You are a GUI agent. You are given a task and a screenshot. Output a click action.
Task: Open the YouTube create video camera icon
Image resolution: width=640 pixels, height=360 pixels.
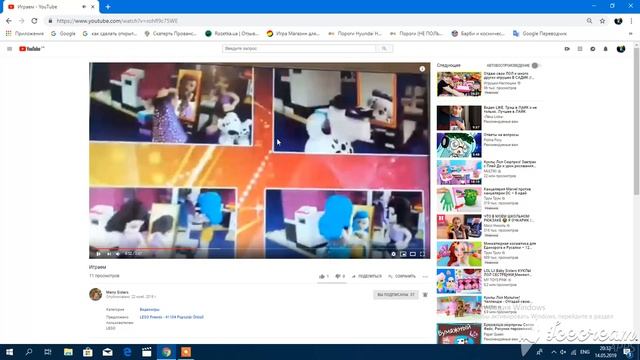point(567,49)
